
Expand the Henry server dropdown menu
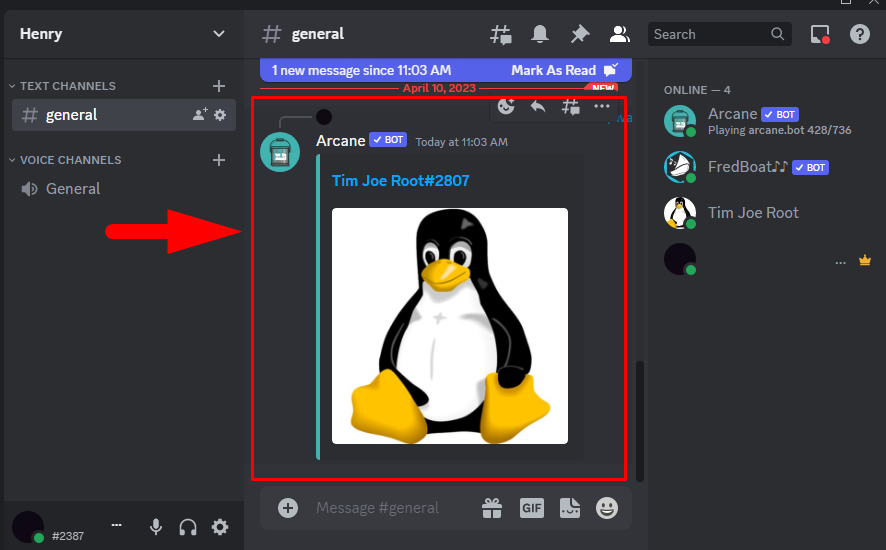click(219, 34)
